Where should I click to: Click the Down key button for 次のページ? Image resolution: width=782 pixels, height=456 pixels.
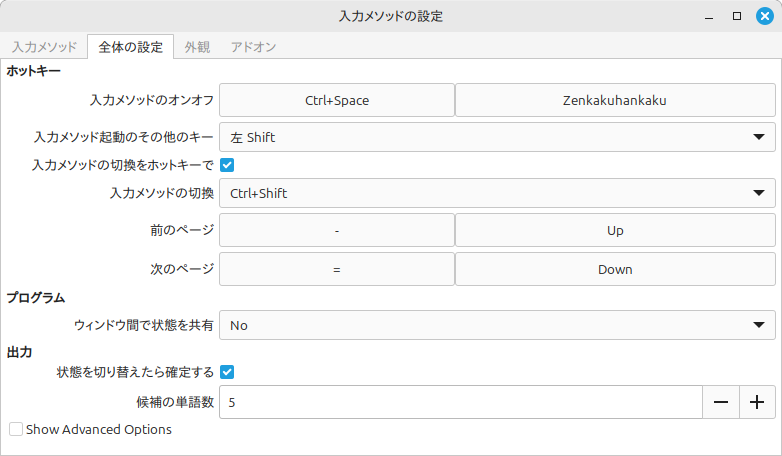pyautogui.click(x=615, y=269)
